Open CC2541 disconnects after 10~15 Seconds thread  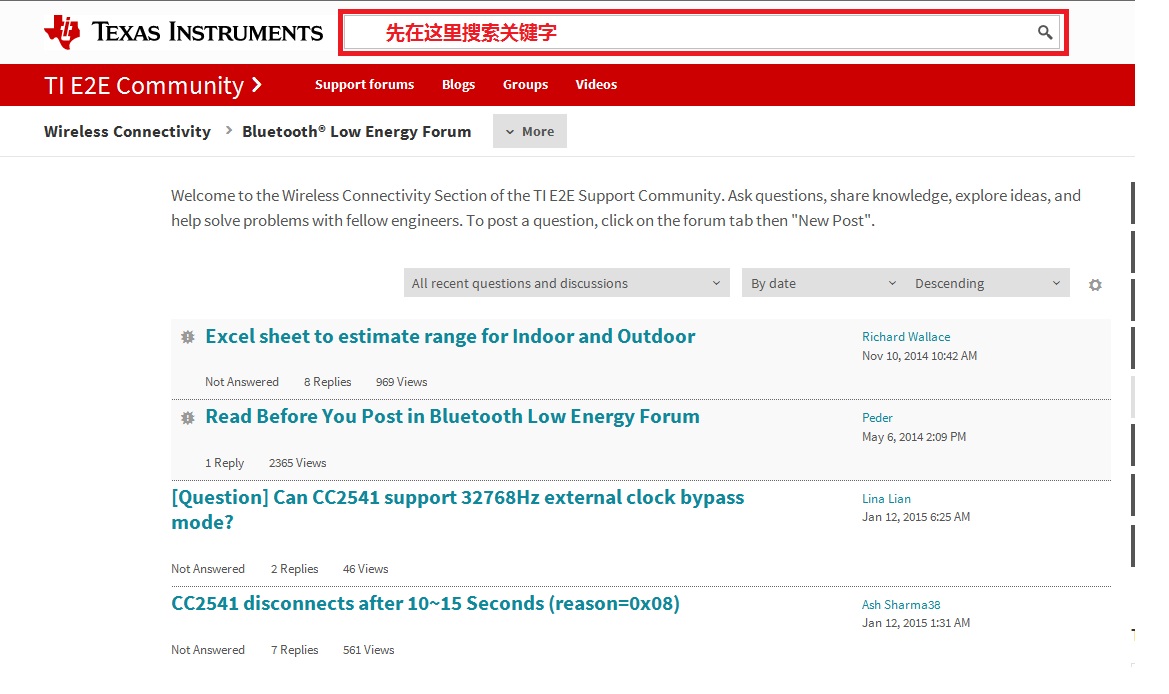point(425,603)
